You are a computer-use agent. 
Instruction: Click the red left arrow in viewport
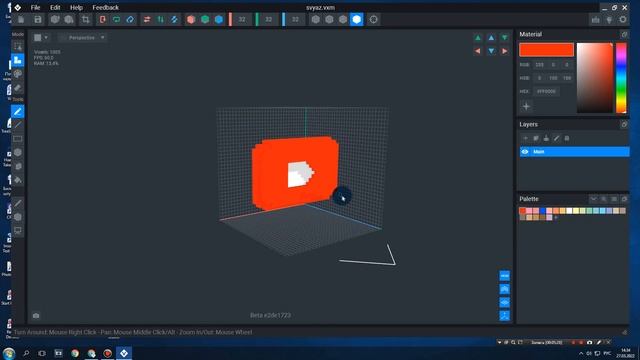point(478,51)
